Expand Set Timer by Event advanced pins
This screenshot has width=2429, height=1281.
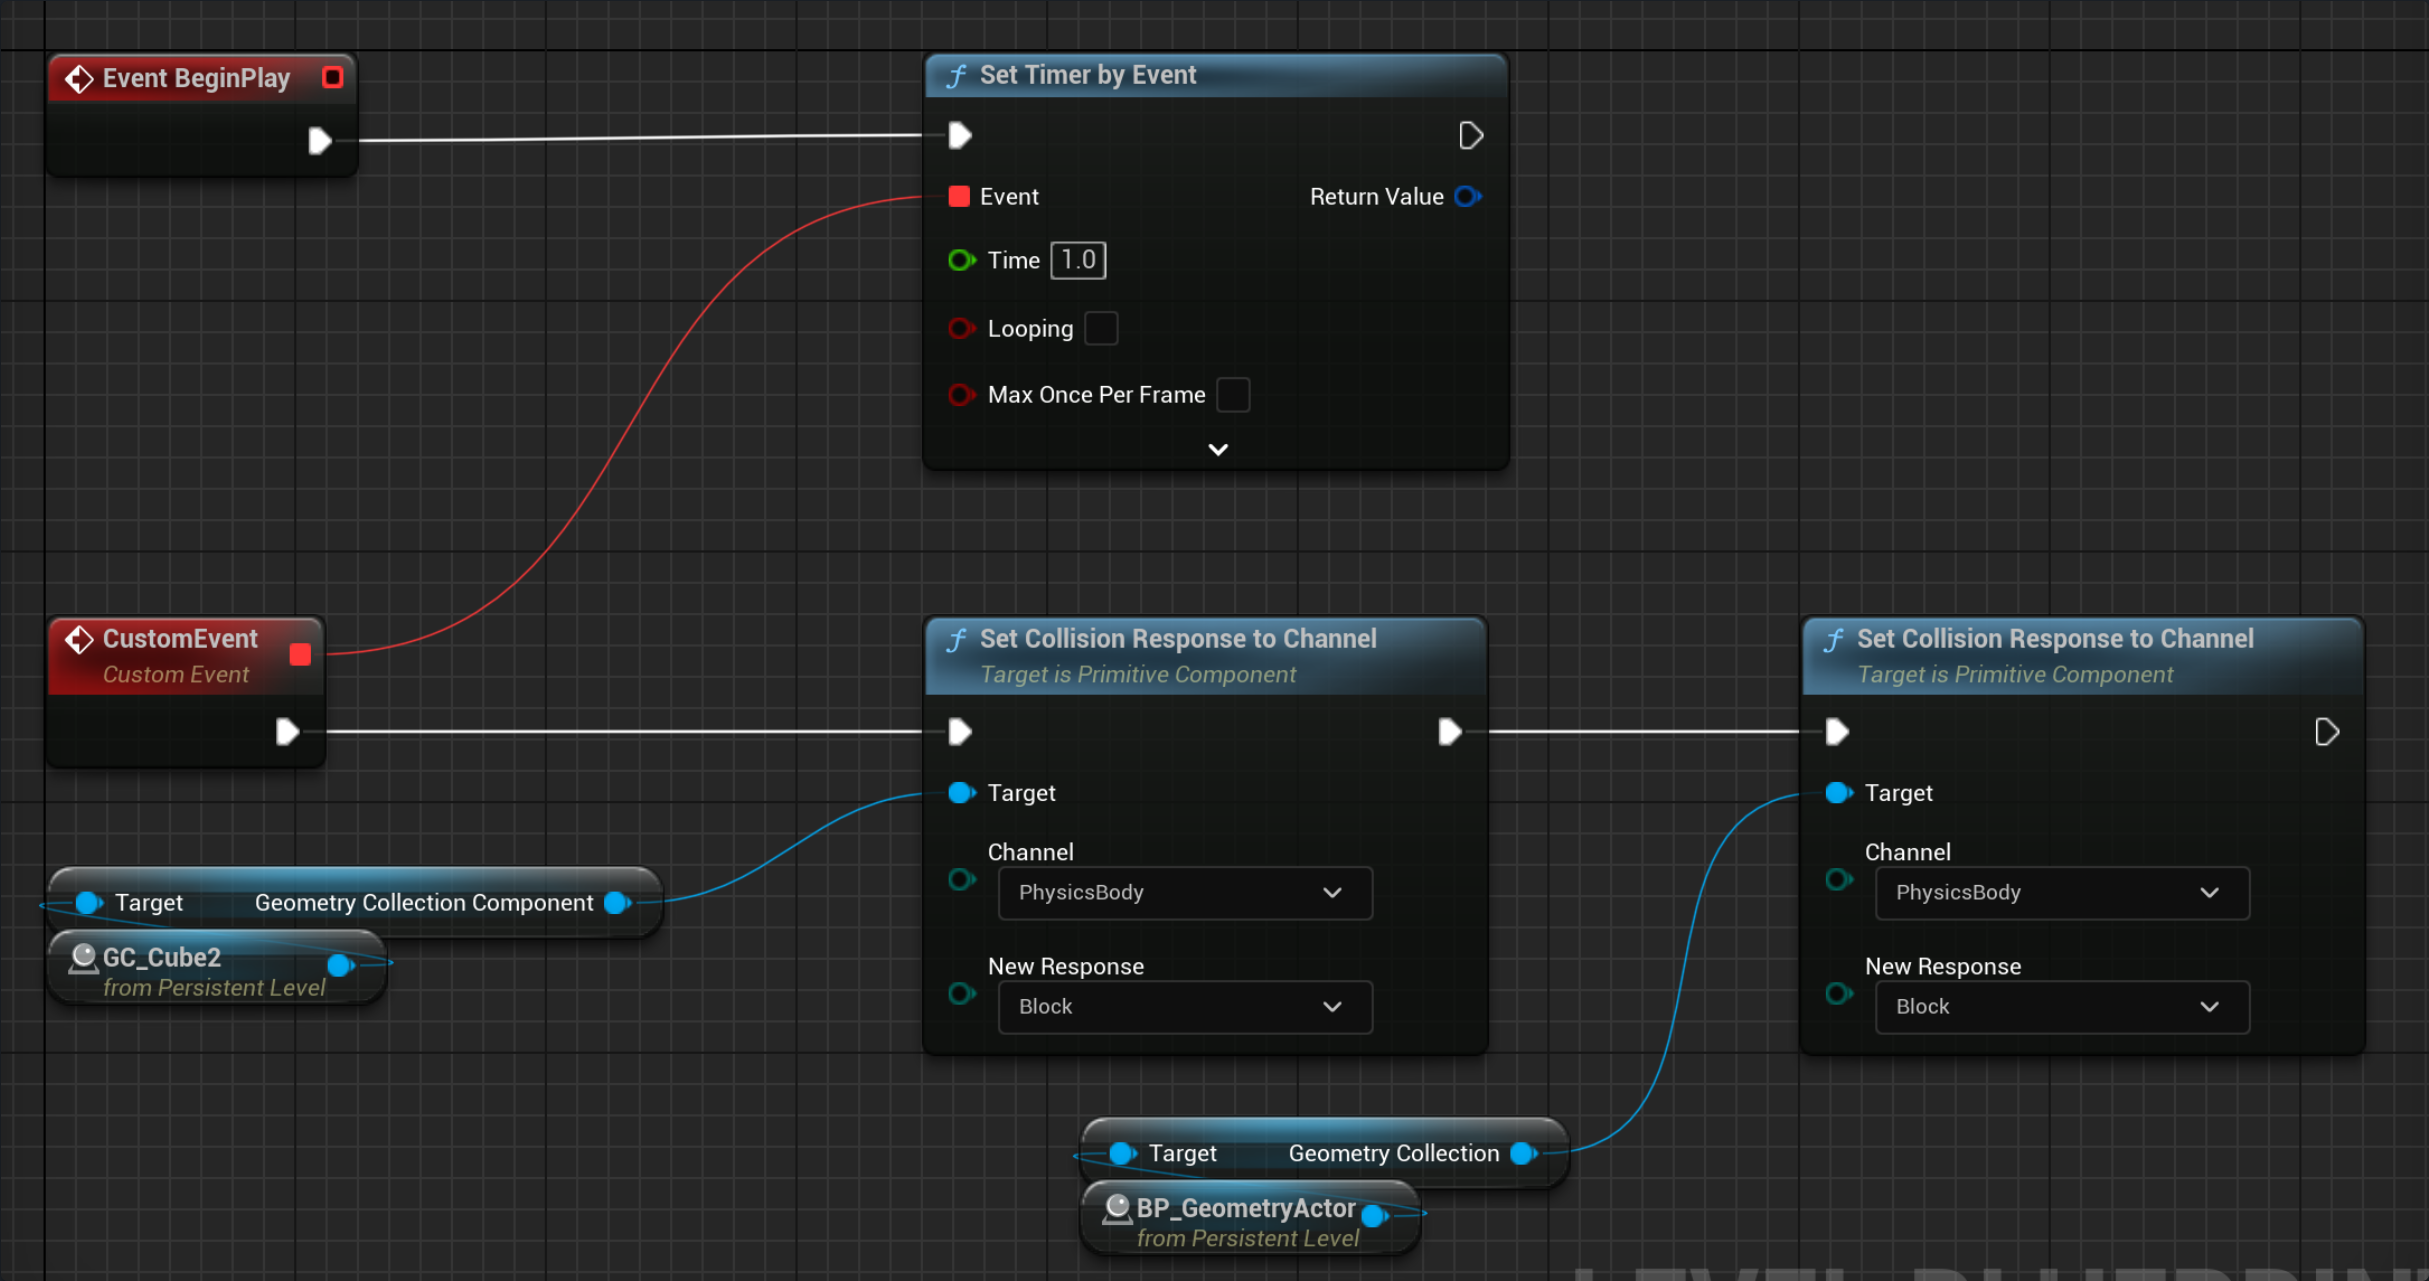coord(1217,450)
